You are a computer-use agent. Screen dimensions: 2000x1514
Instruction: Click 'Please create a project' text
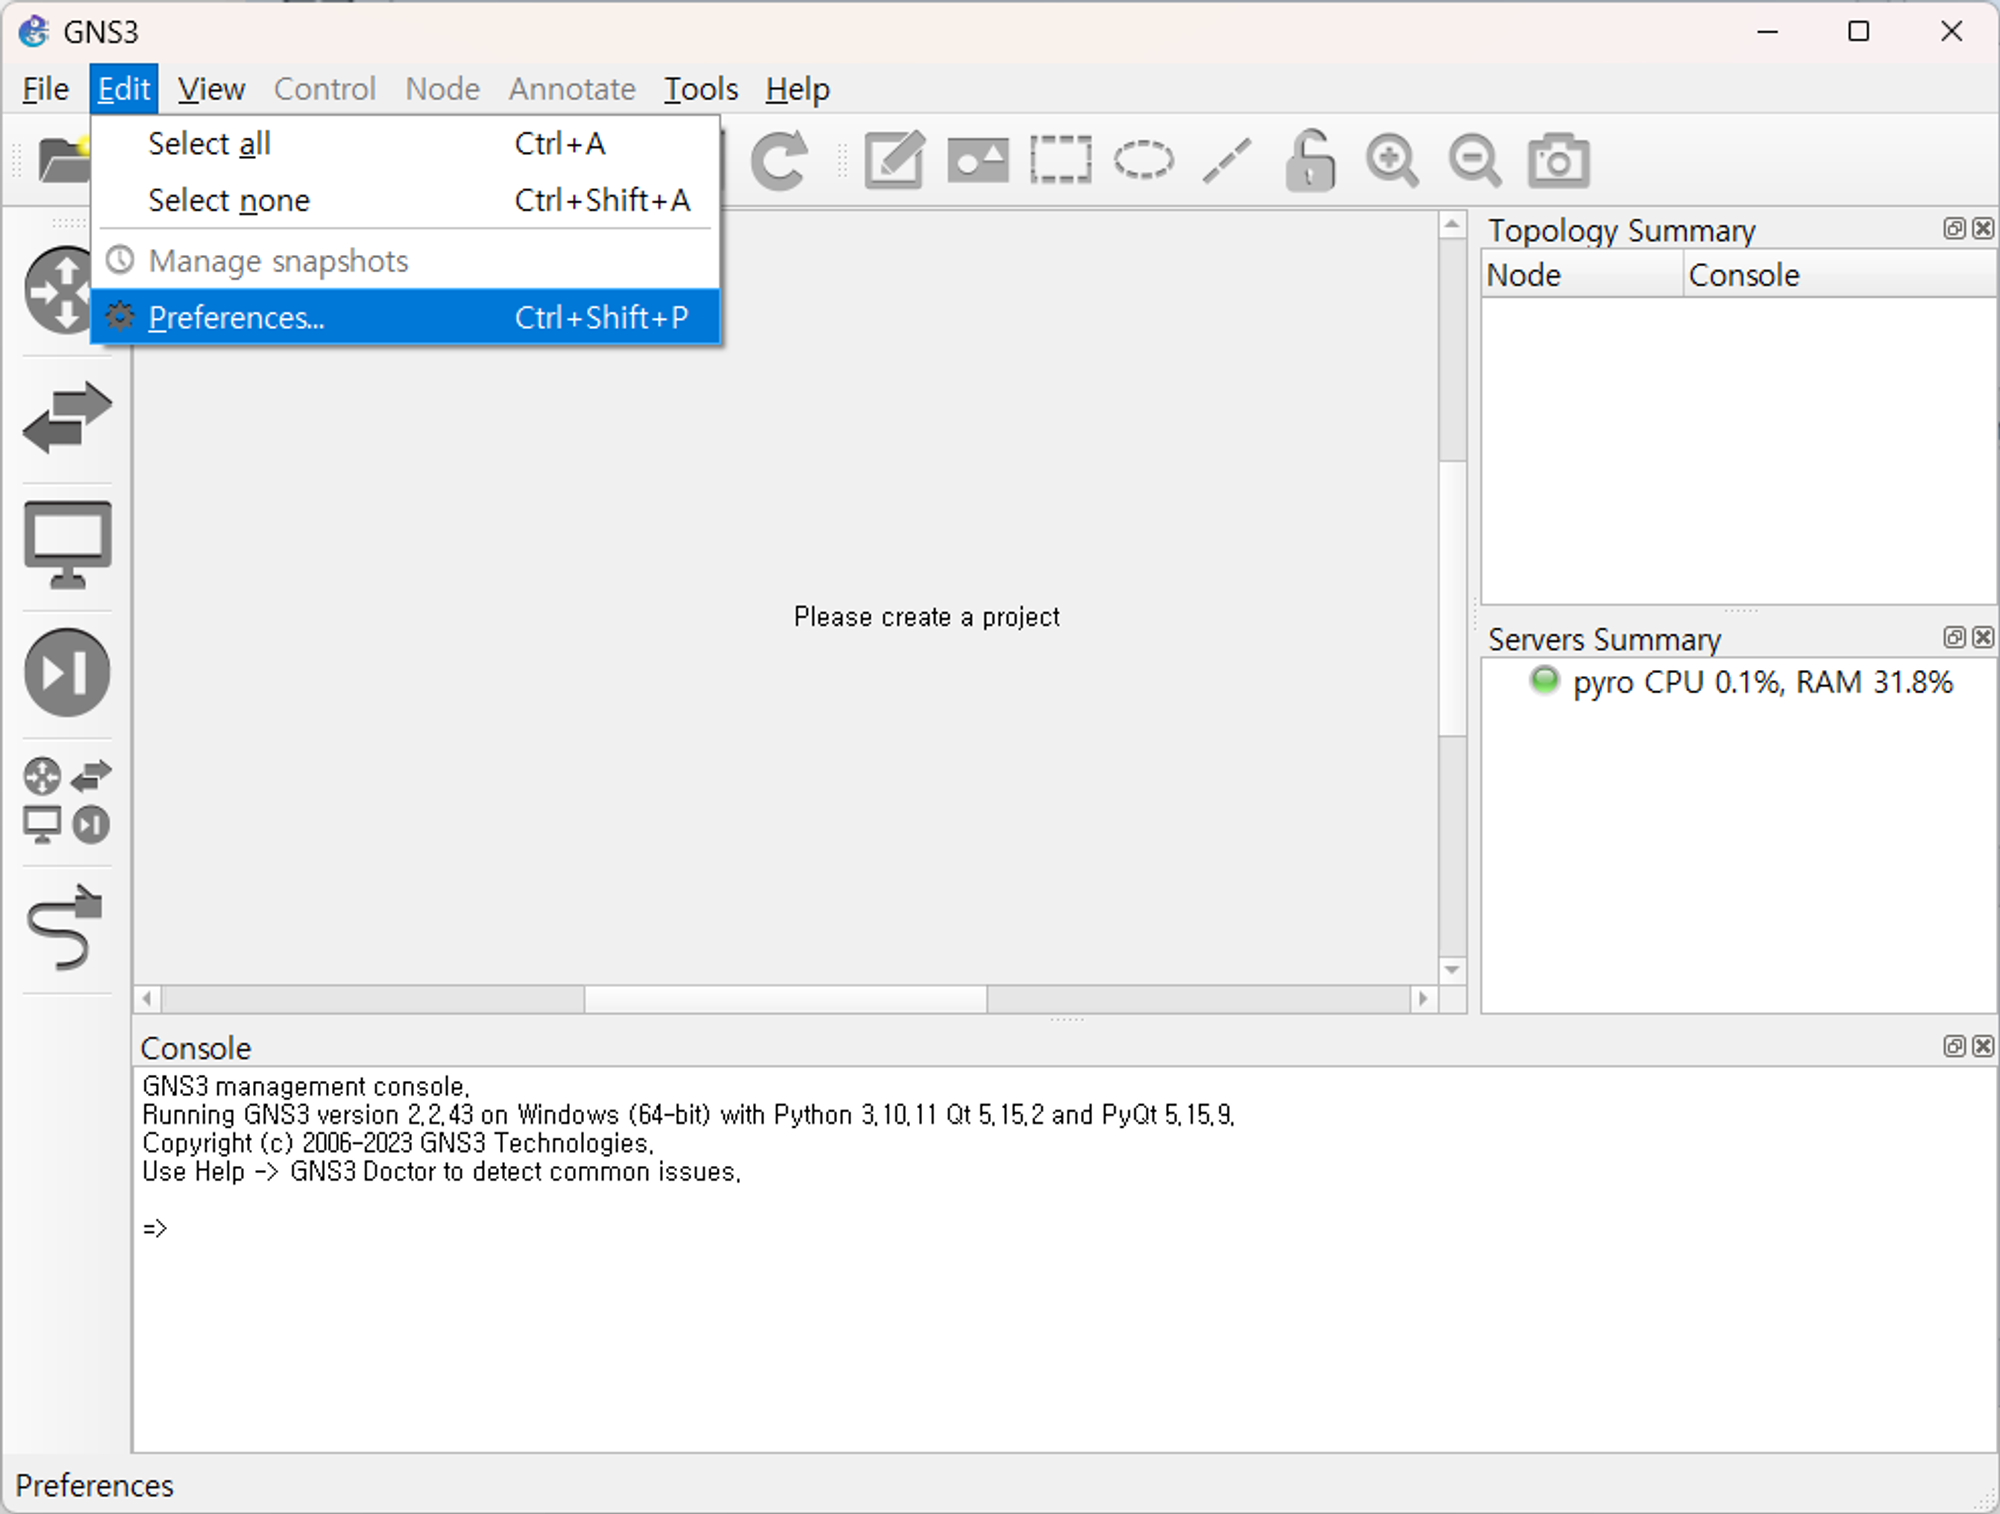point(927,617)
